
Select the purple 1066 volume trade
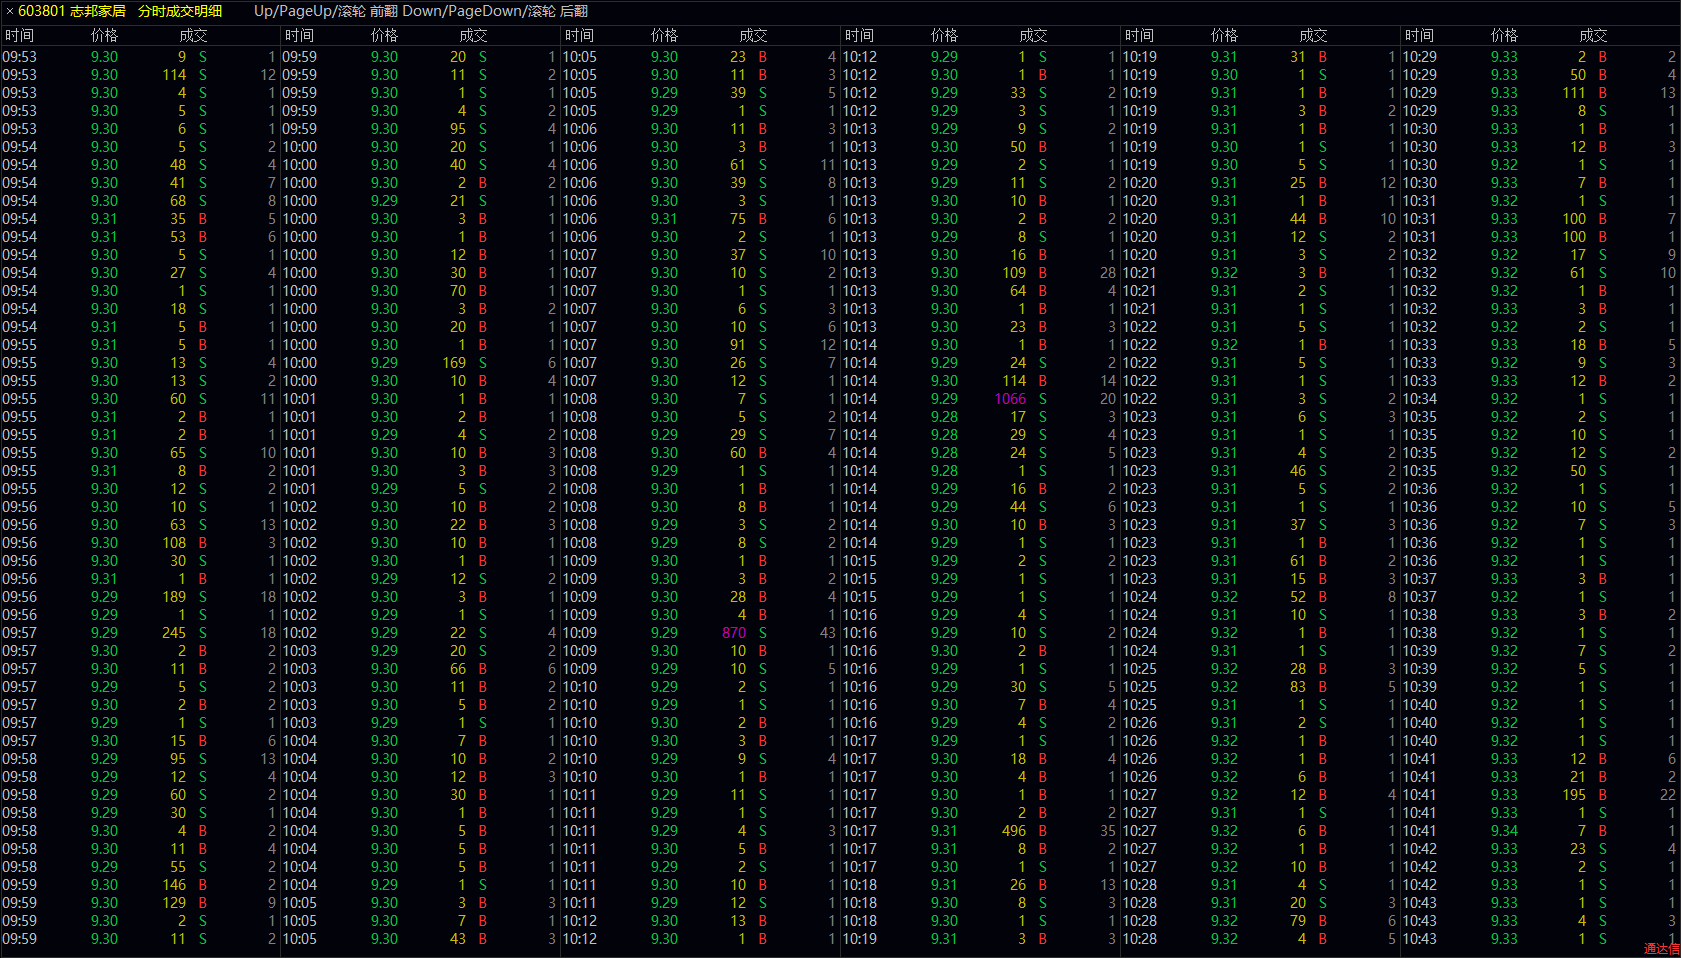[x=1010, y=399]
